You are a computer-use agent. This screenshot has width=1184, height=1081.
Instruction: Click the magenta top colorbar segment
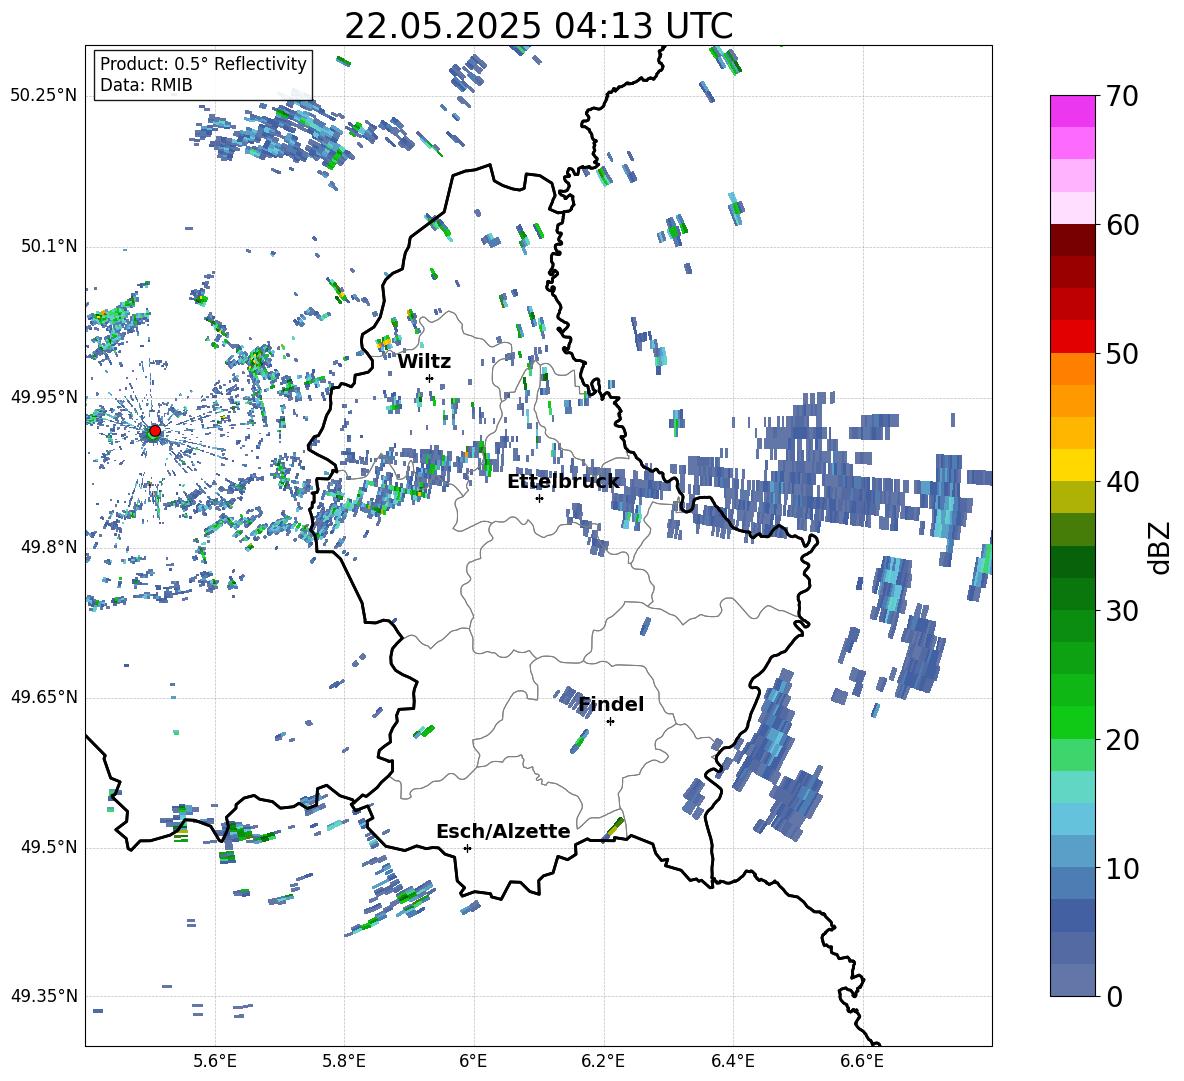pyautogui.click(x=1072, y=112)
